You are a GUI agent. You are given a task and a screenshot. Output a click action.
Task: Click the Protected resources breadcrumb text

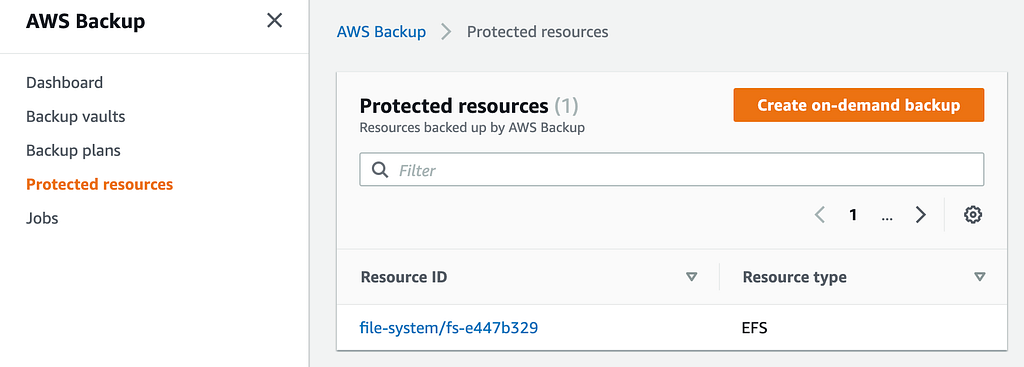tap(537, 31)
